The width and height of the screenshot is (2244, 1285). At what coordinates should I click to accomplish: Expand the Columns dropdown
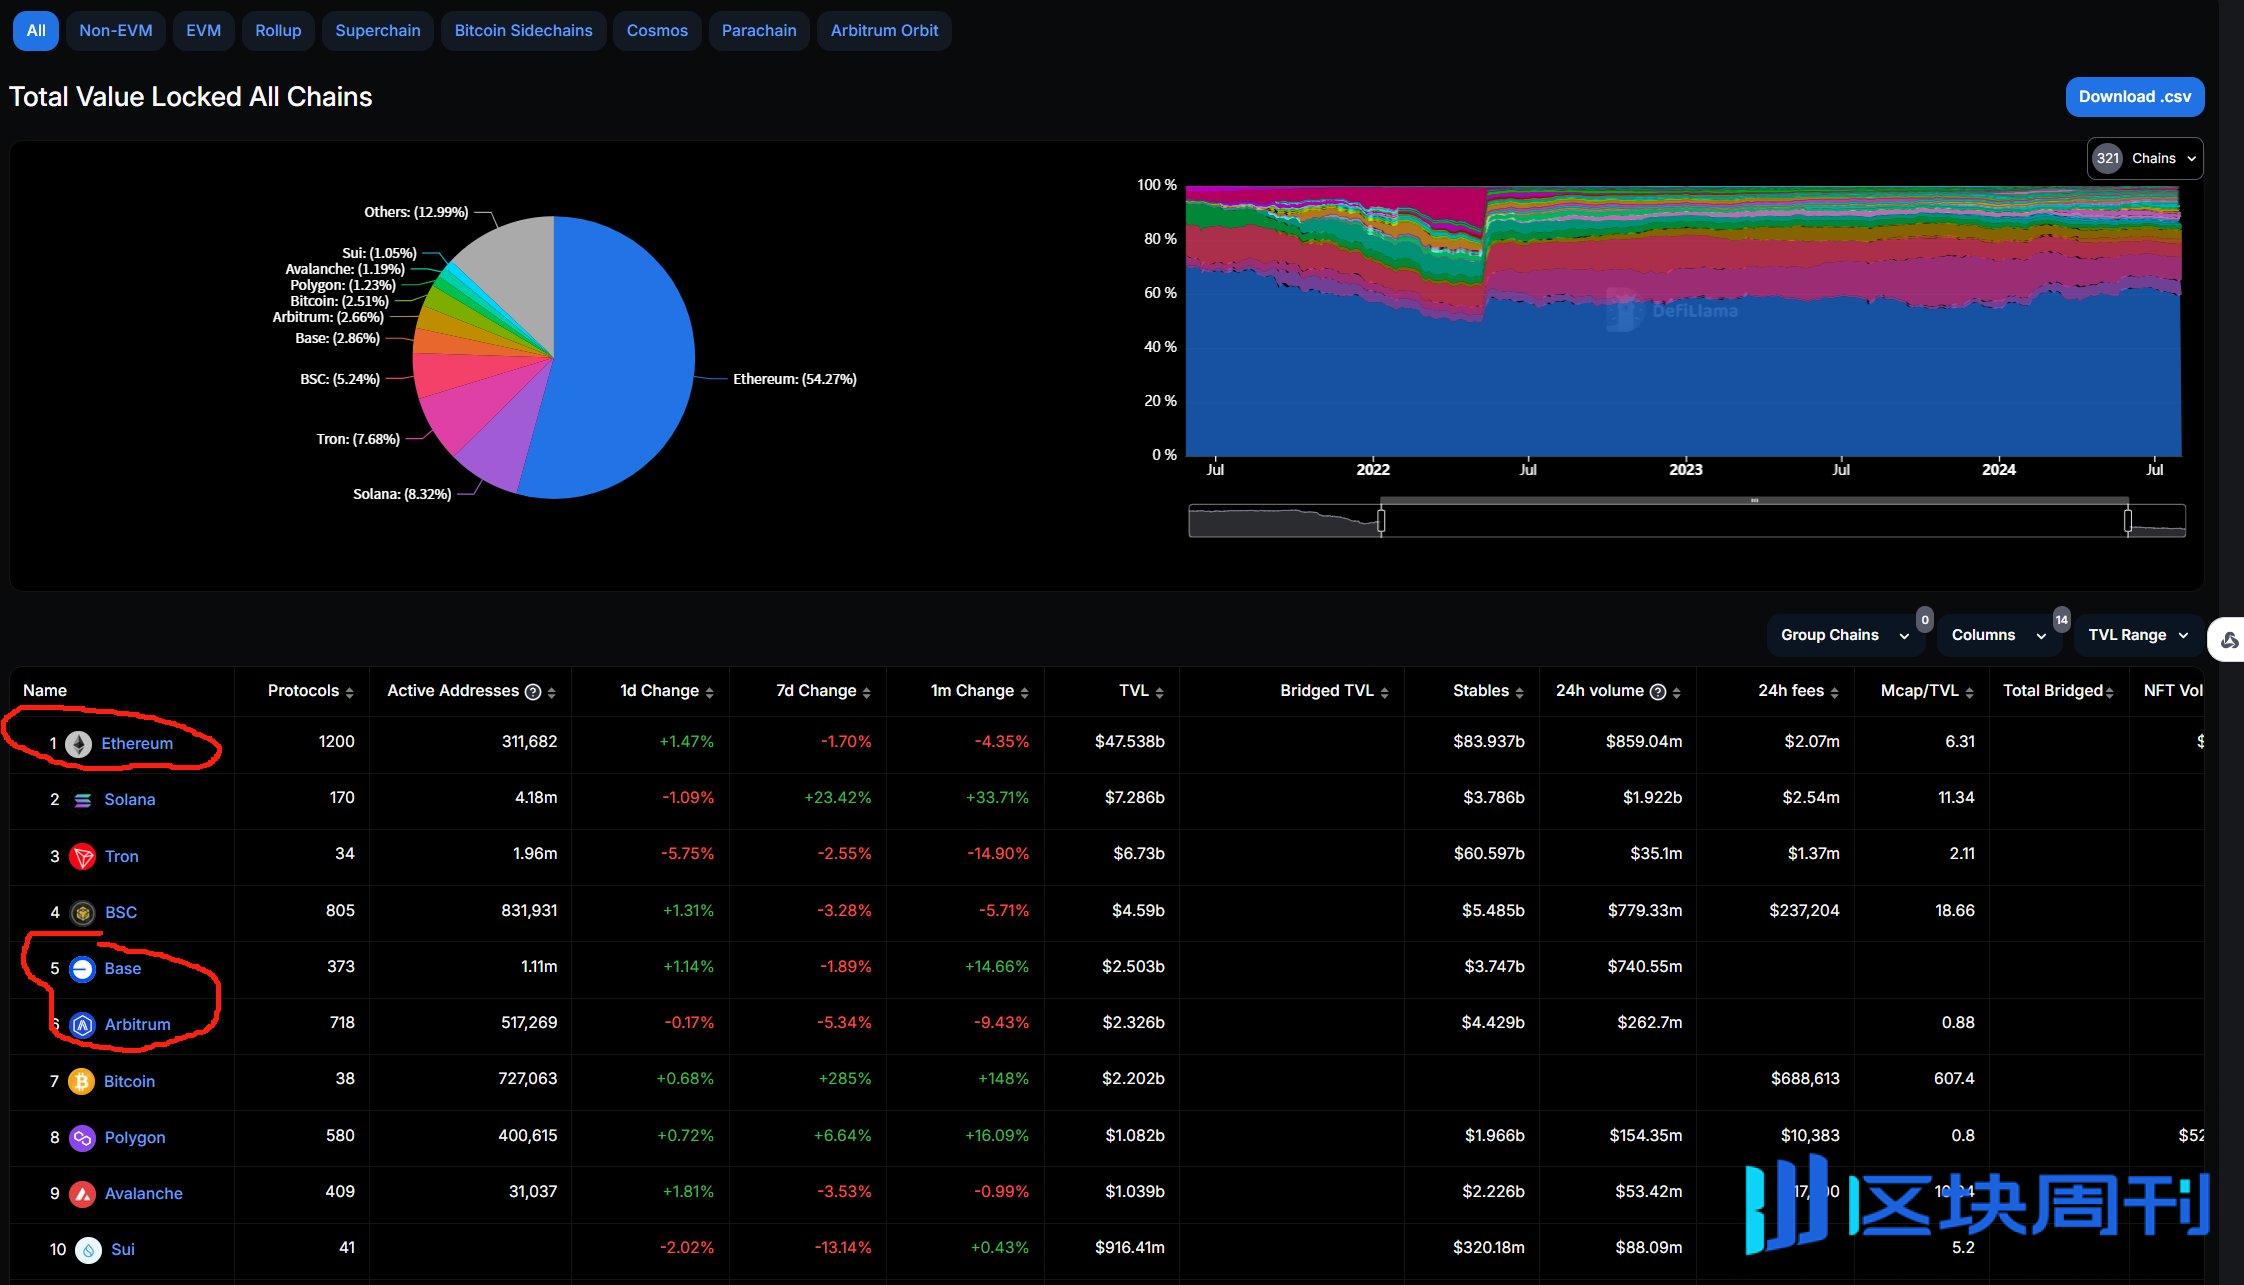pyautogui.click(x=1998, y=635)
